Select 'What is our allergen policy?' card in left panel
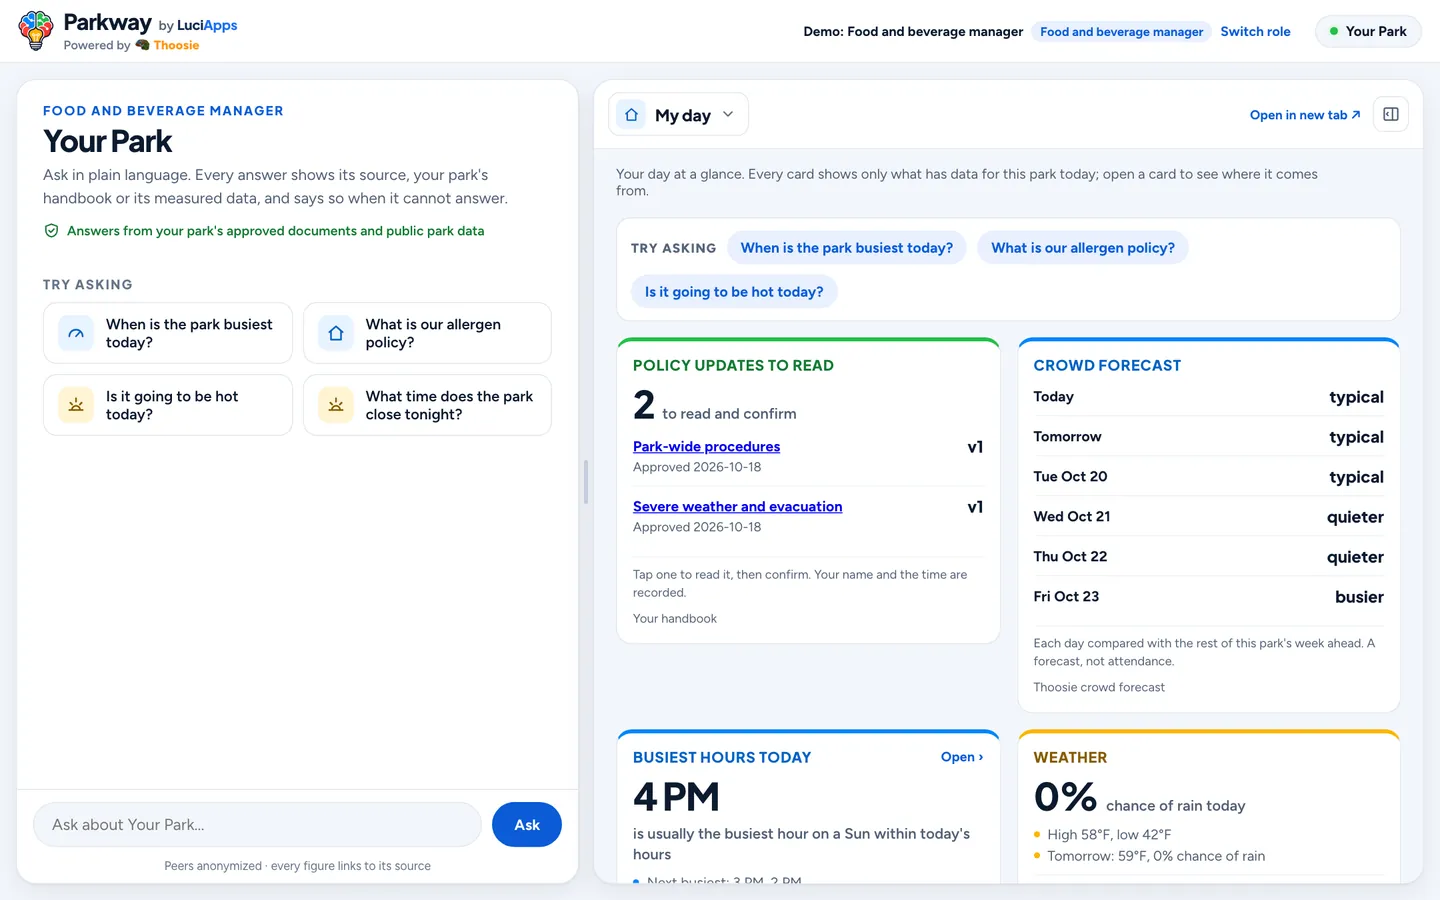Image resolution: width=1440 pixels, height=900 pixels. 427,333
